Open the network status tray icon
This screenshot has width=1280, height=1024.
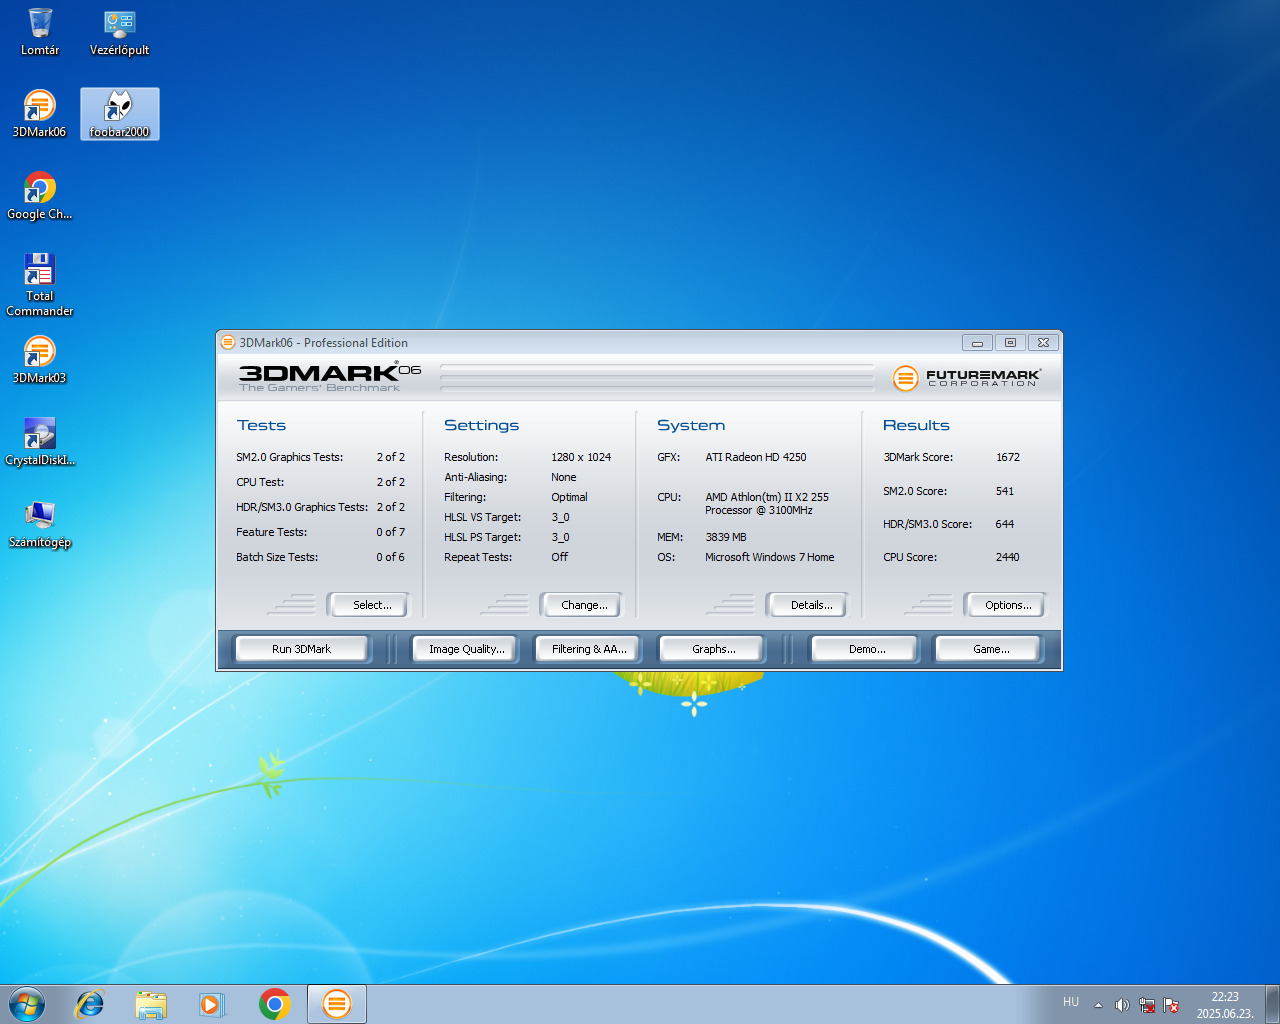[x=1147, y=1005]
